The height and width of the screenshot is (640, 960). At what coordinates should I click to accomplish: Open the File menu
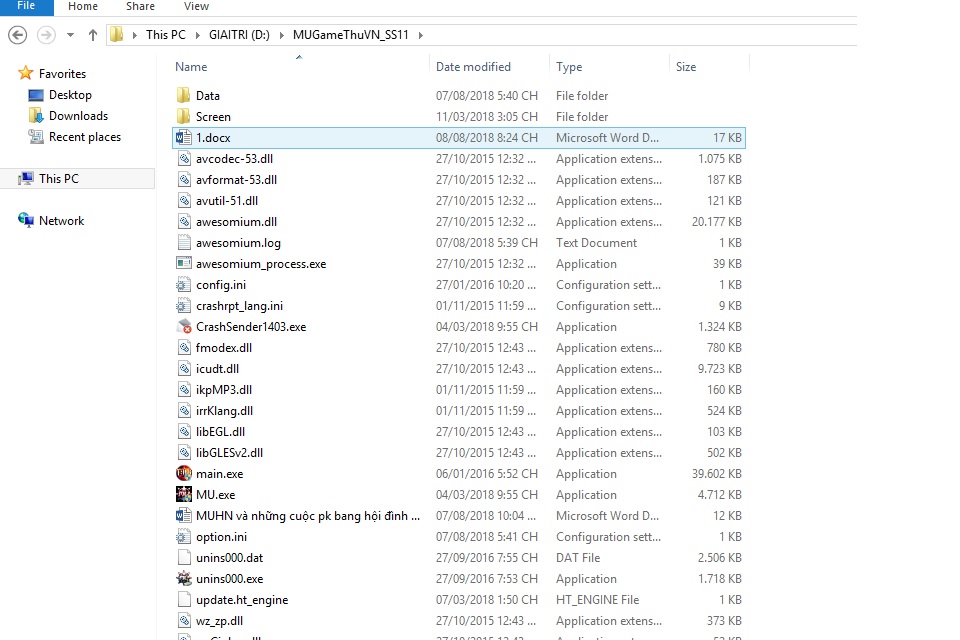pos(26,7)
